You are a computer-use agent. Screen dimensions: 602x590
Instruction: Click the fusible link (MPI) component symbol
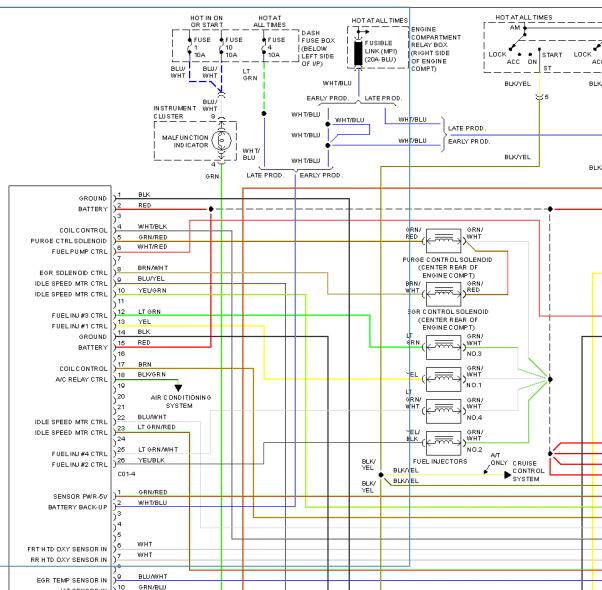[x=358, y=53]
